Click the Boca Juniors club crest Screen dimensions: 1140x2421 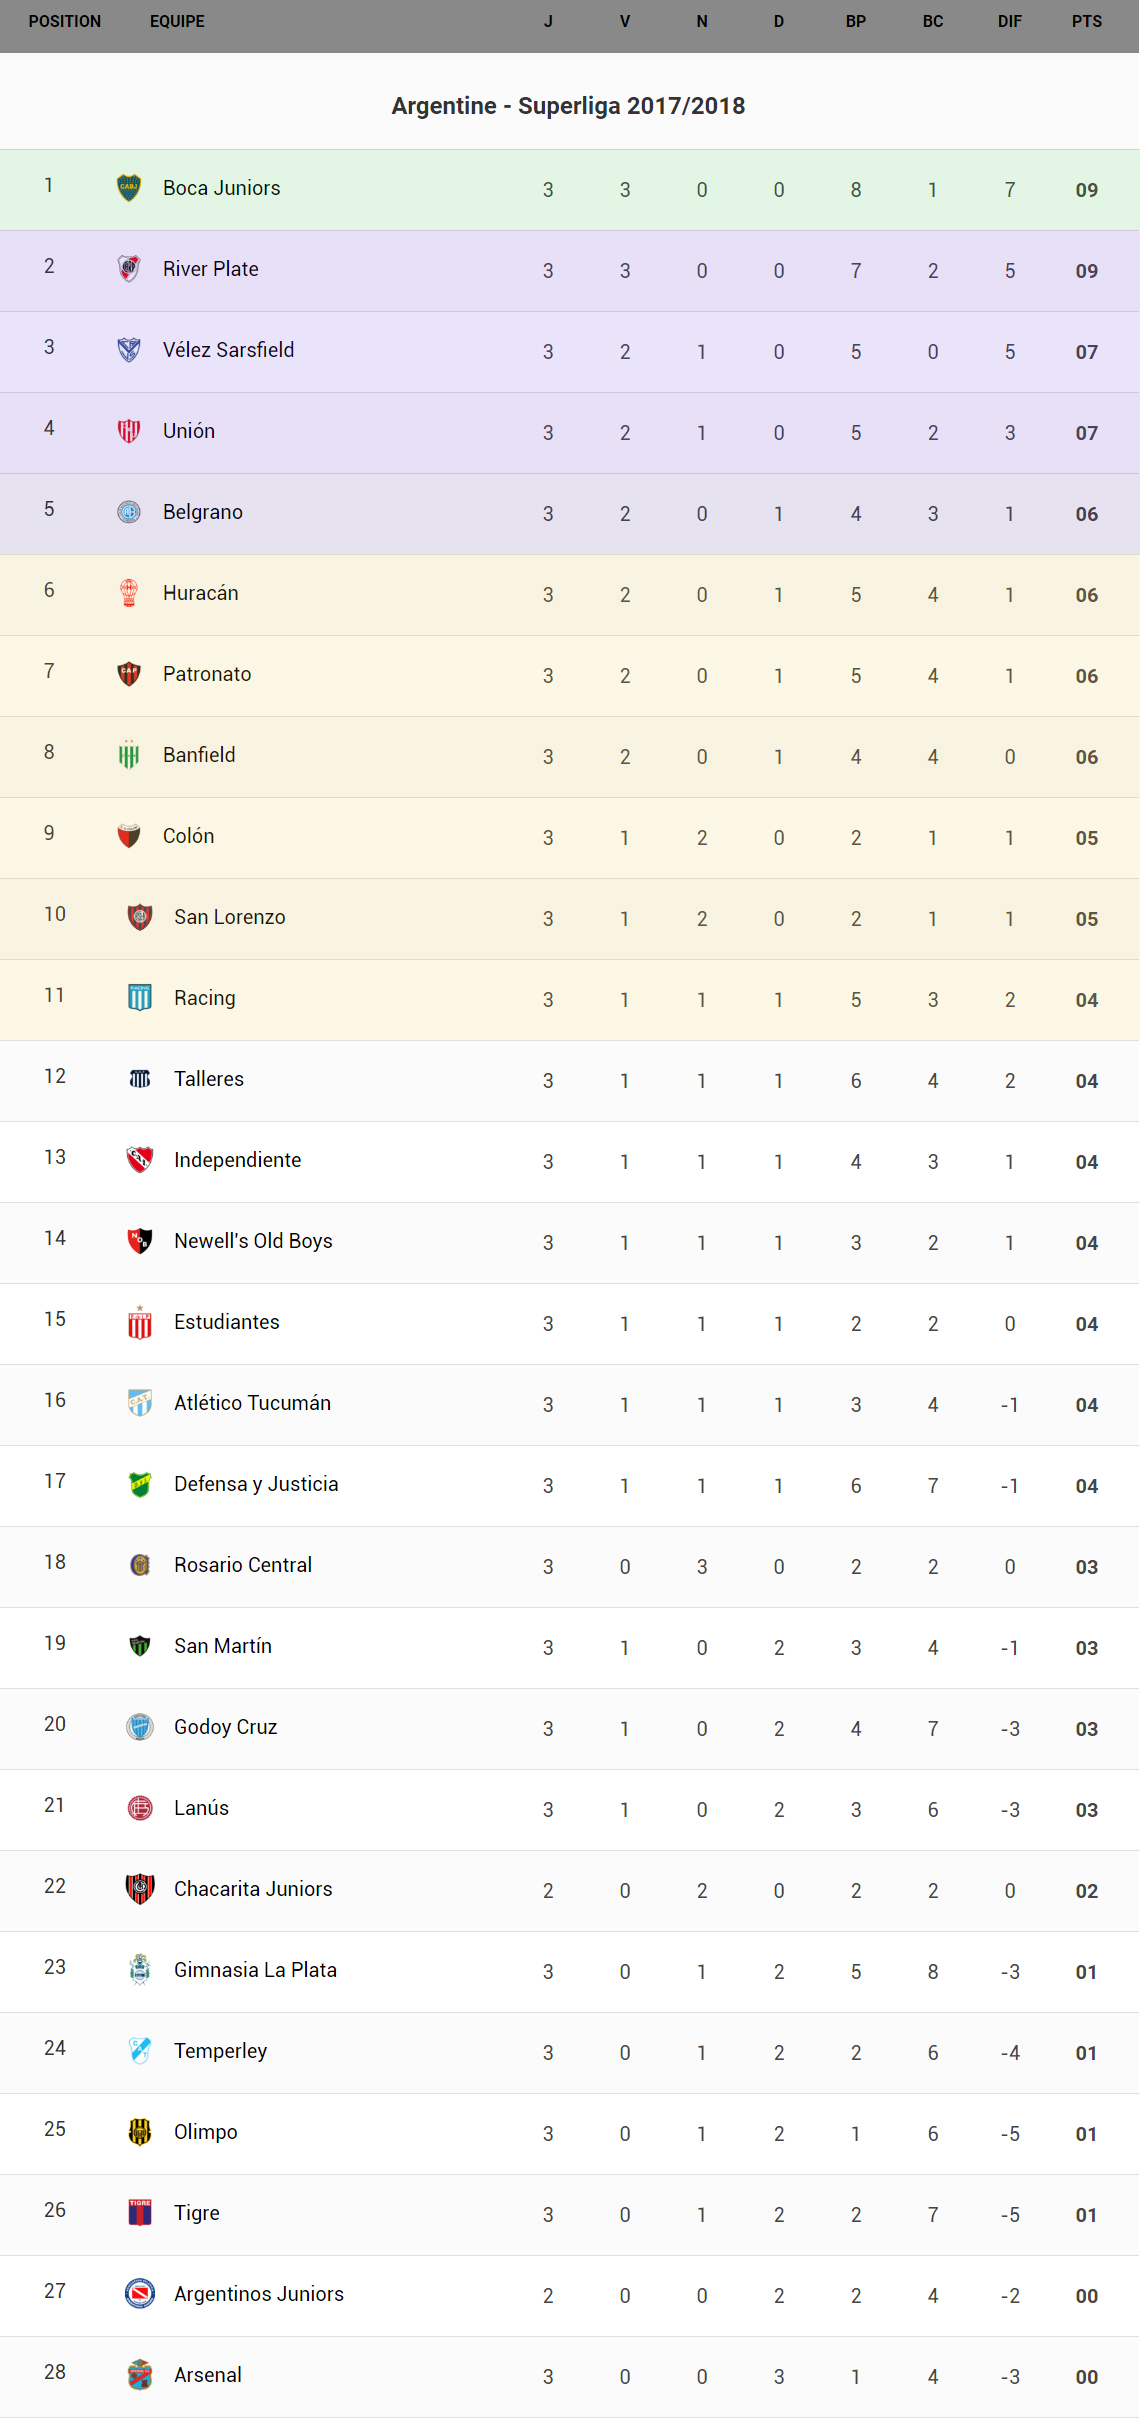[129, 188]
